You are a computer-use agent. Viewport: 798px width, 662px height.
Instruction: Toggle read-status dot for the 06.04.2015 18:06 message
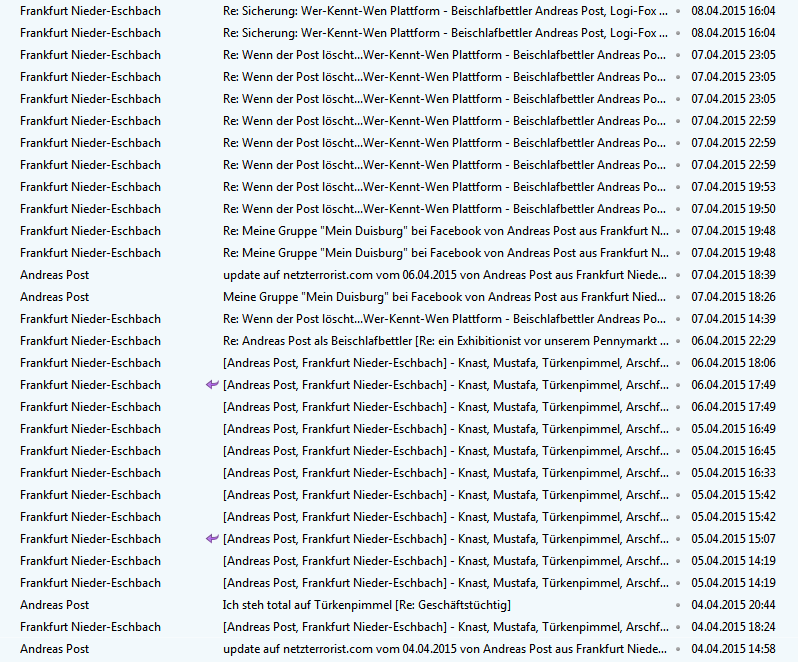(x=678, y=363)
